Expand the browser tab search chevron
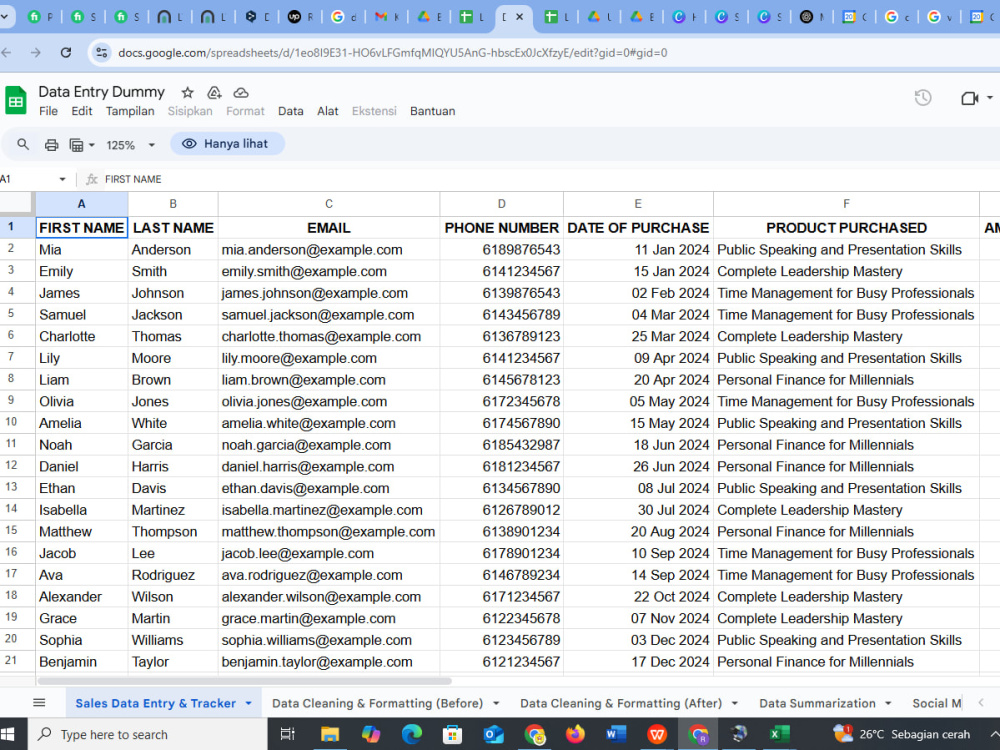 click(x=4, y=17)
